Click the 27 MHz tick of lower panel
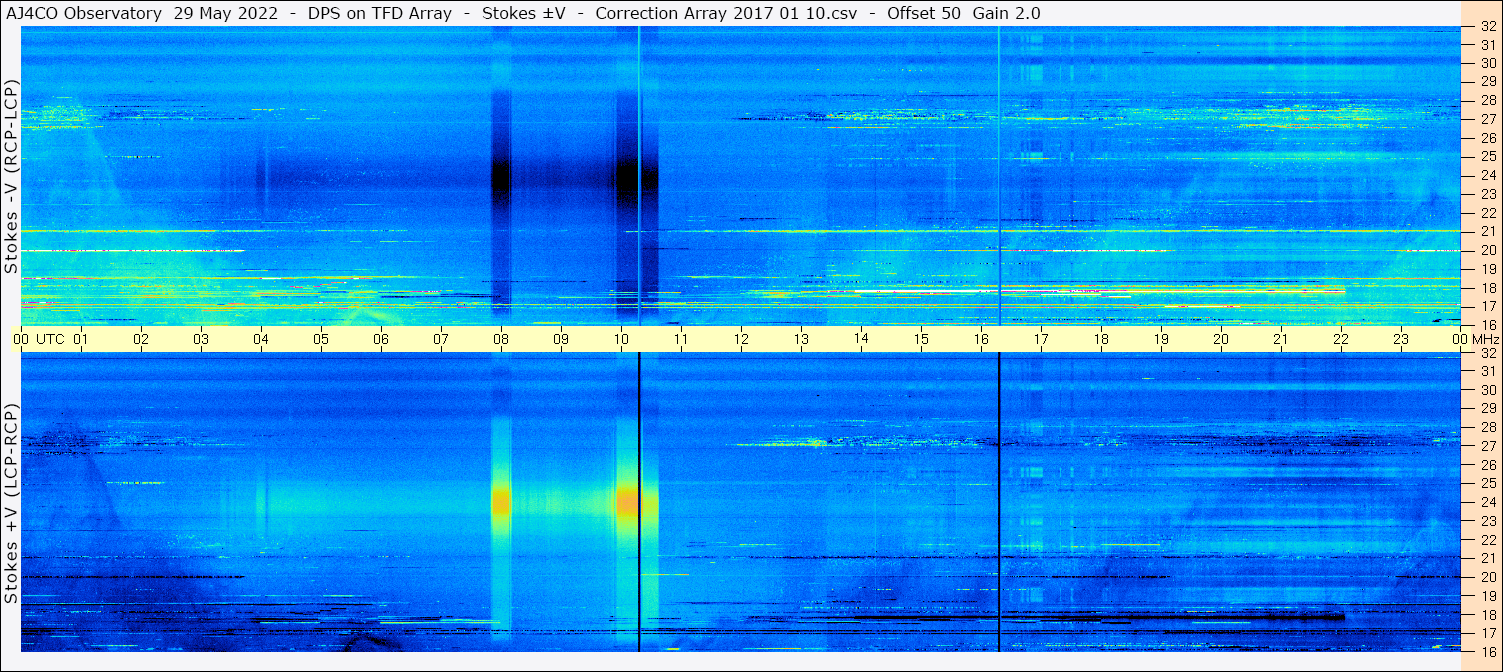 pos(1487,446)
